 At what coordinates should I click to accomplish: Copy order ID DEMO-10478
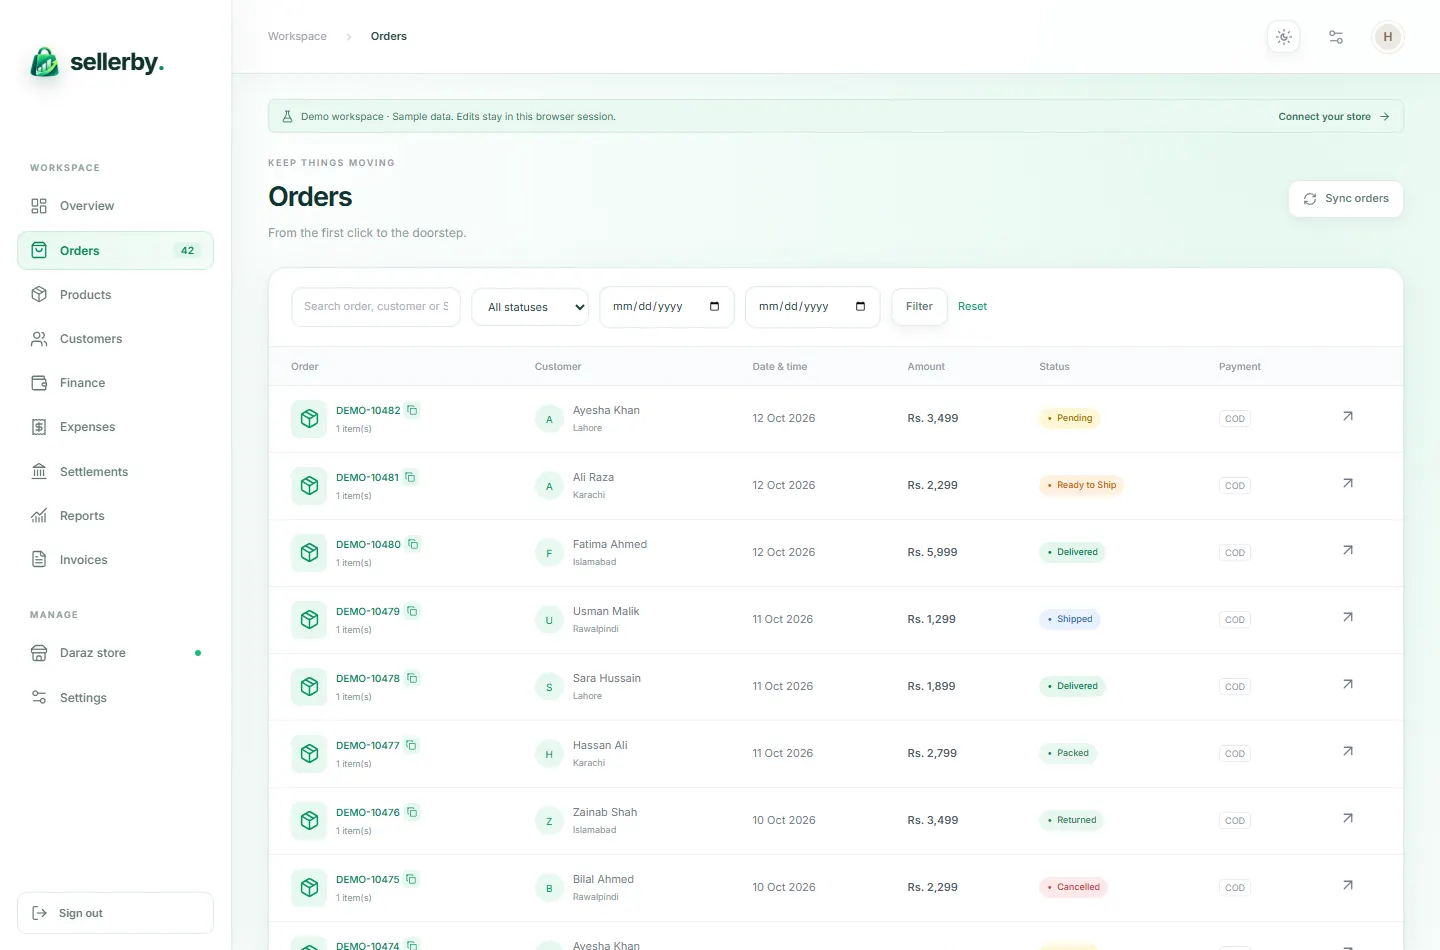click(x=412, y=678)
